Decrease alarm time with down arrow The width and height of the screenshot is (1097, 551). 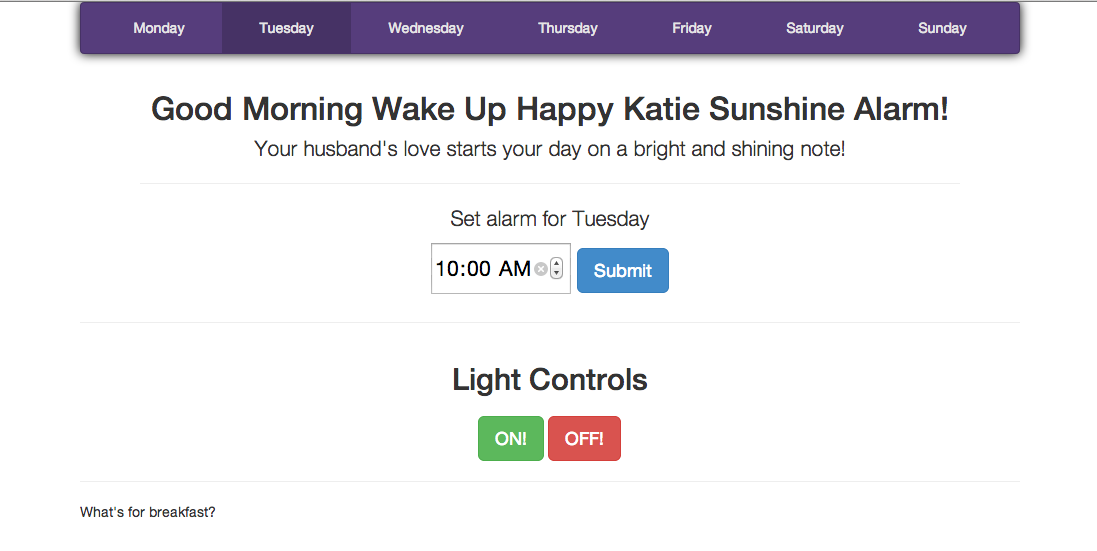coord(557,274)
